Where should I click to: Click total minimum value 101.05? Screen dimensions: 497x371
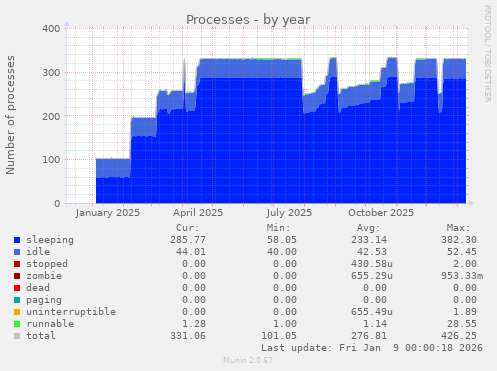point(279,336)
